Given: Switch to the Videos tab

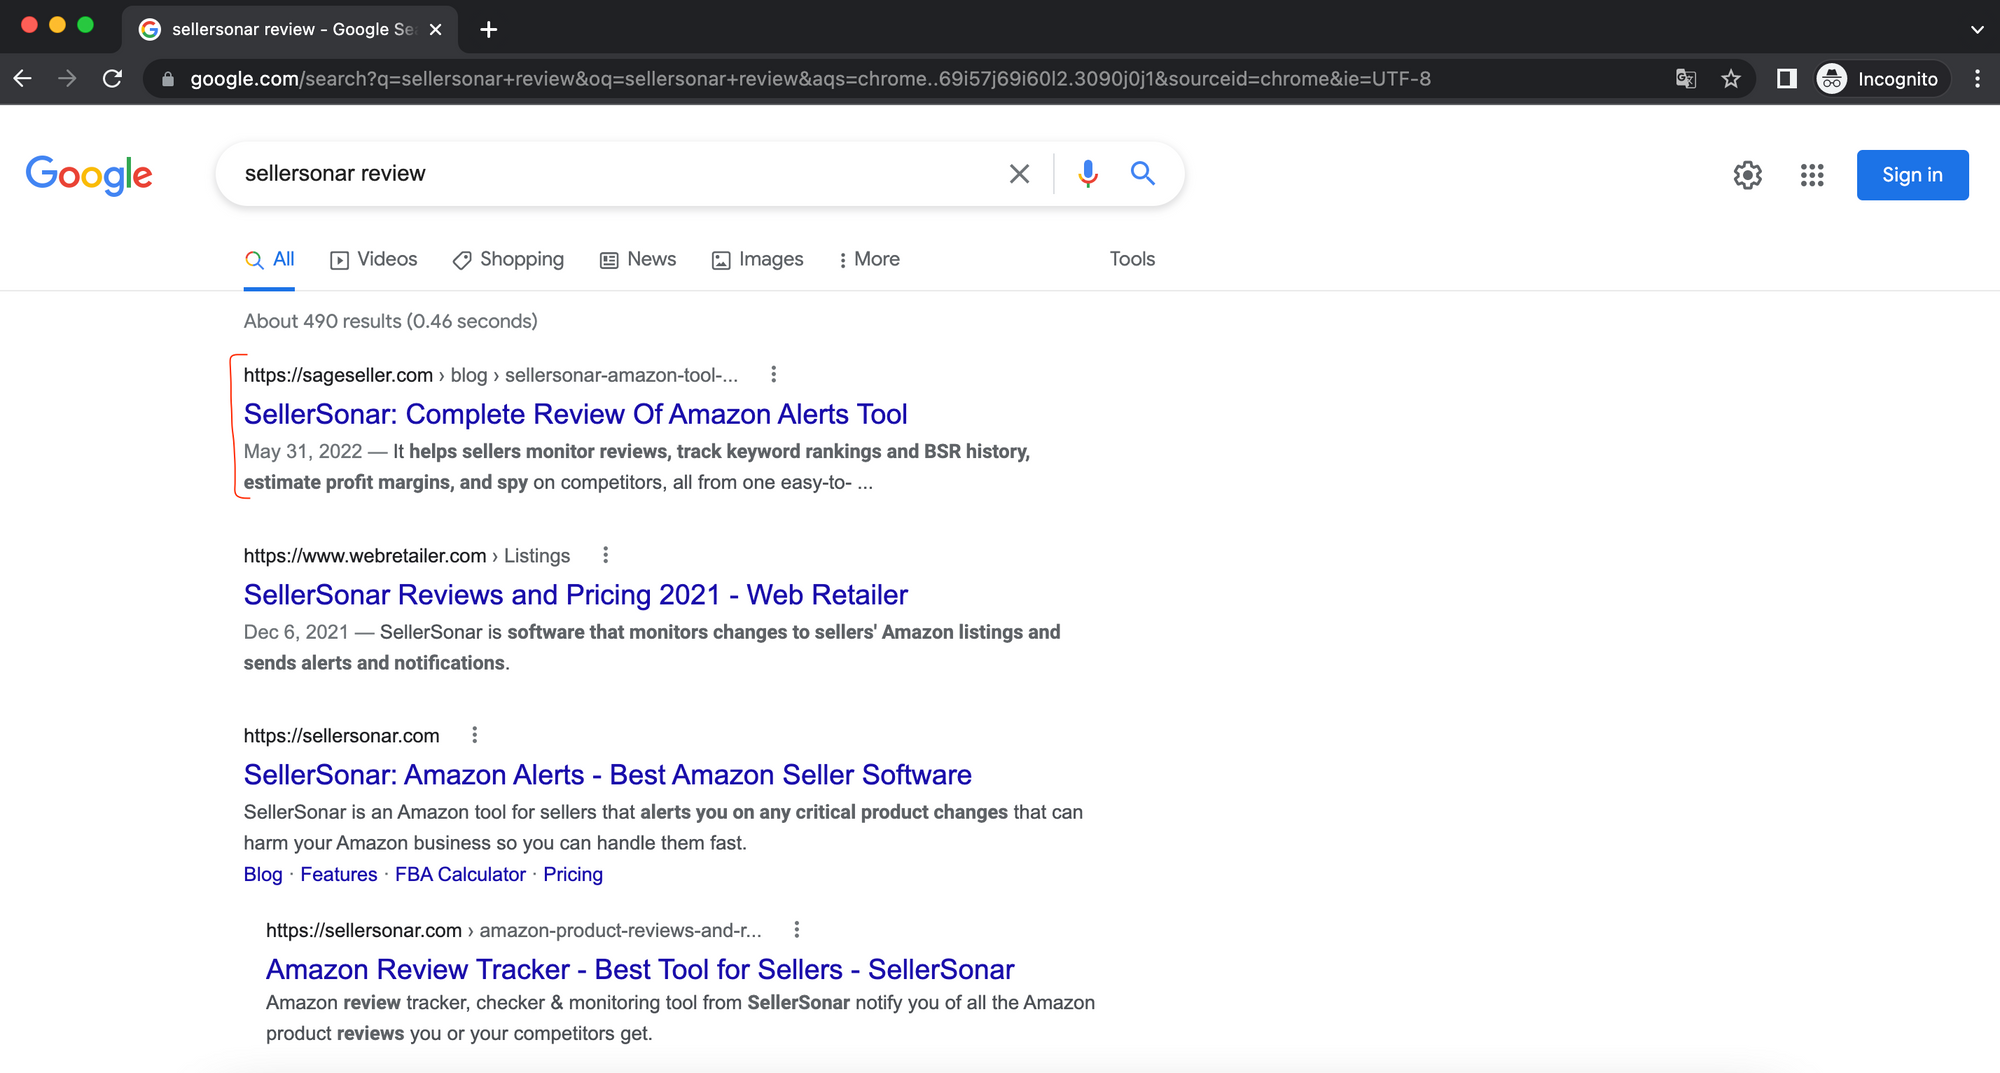Looking at the screenshot, I should tap(374, 259).
